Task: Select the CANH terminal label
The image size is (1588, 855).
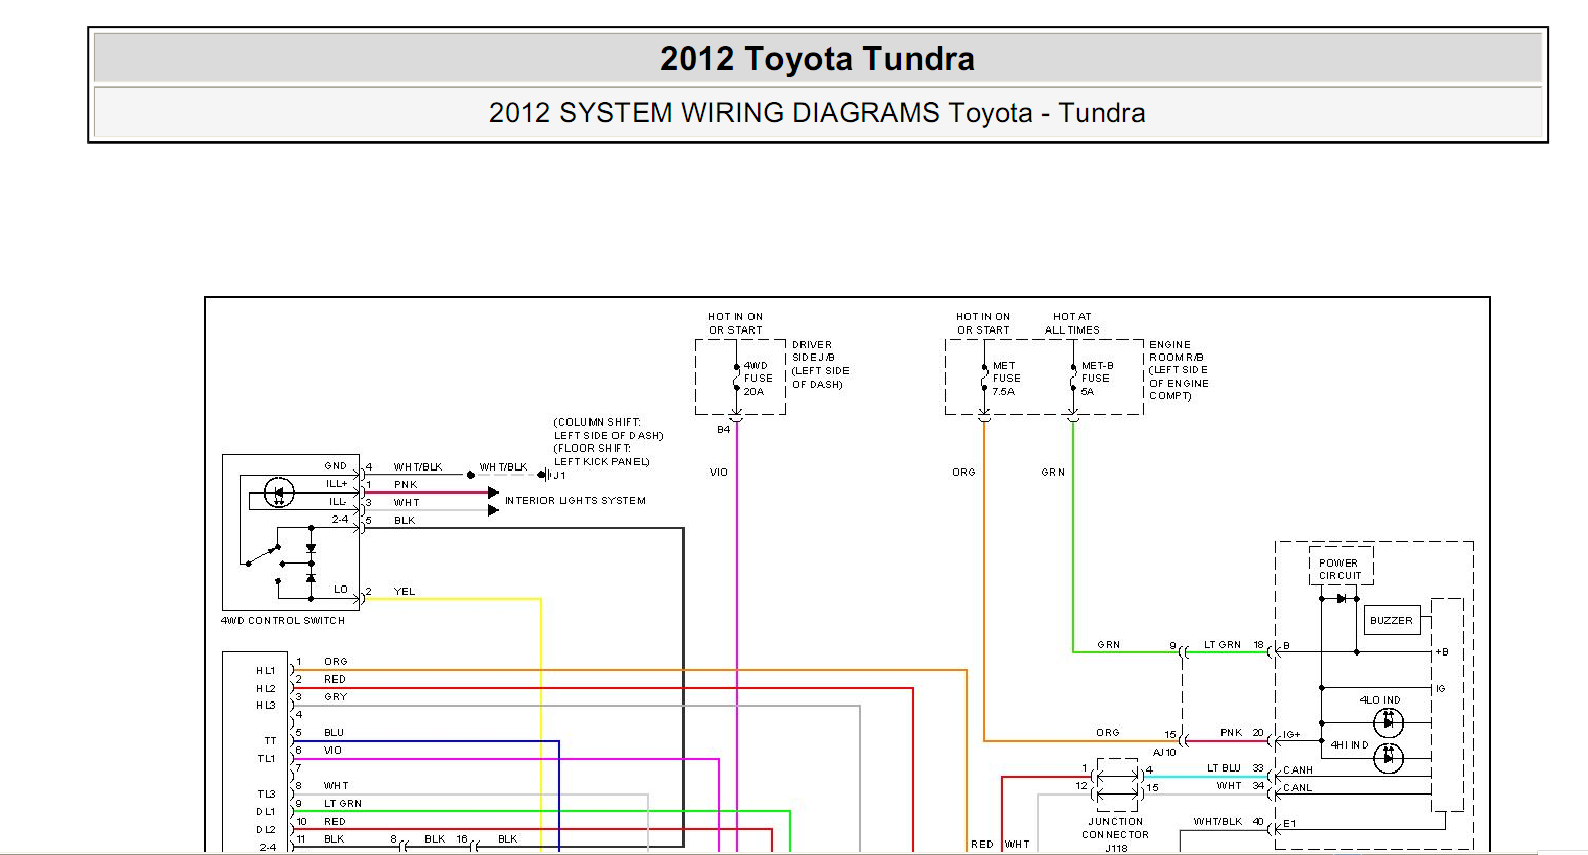Action: (x=1298, y=771)
